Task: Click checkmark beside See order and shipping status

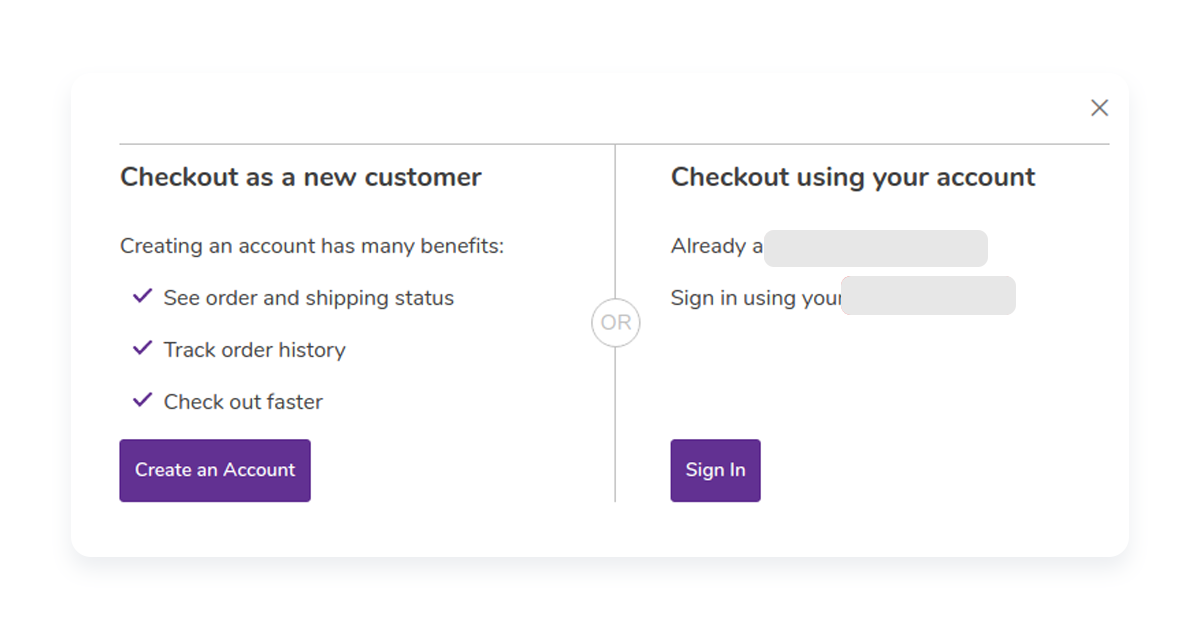Action: [142, 297]
